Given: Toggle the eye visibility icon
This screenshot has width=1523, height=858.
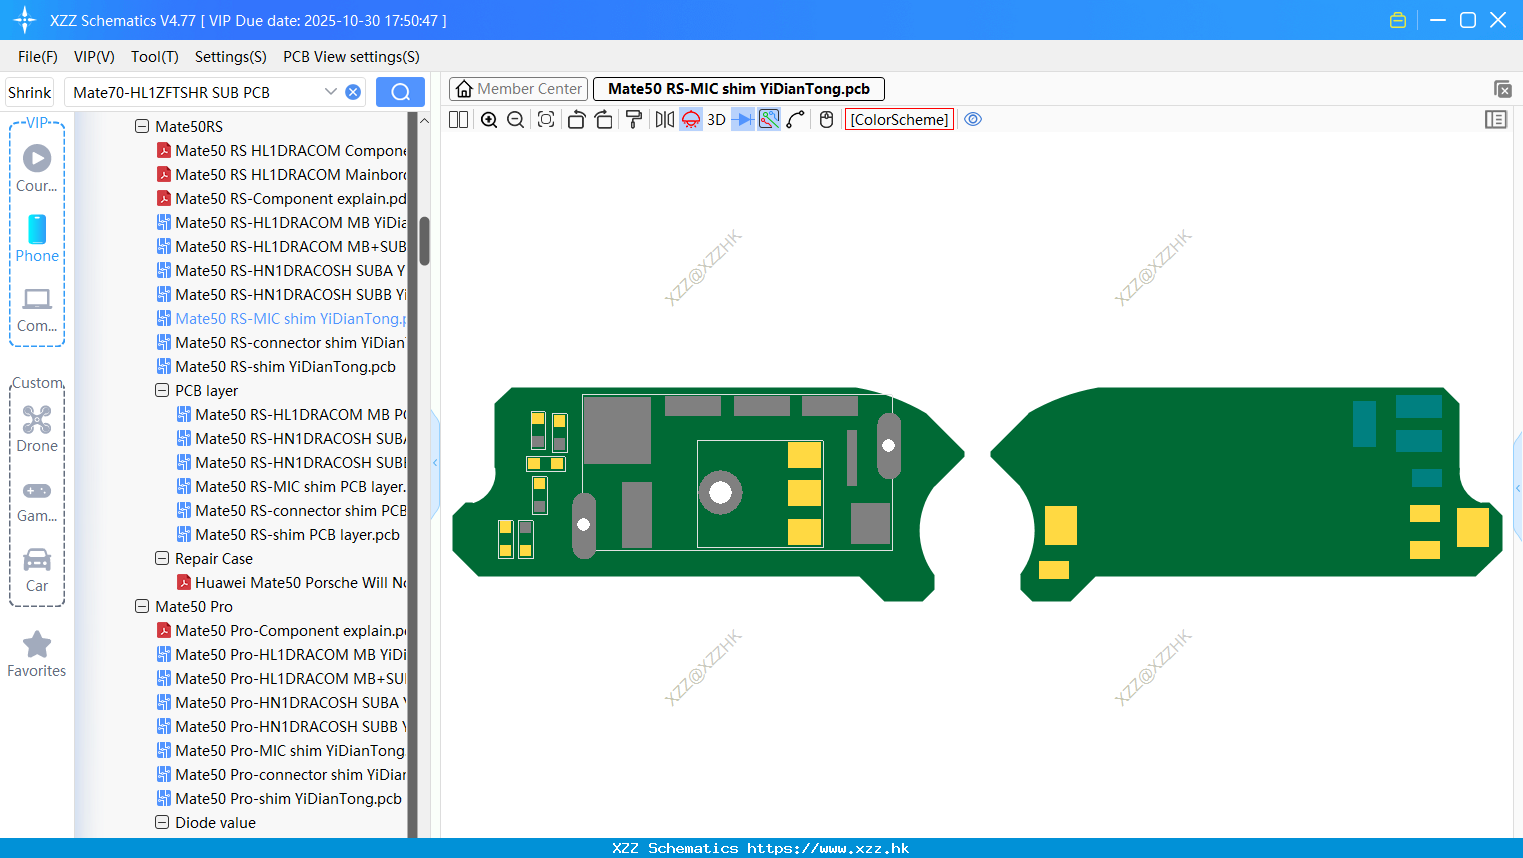Looking at the screenshot, I should (973, 119).
